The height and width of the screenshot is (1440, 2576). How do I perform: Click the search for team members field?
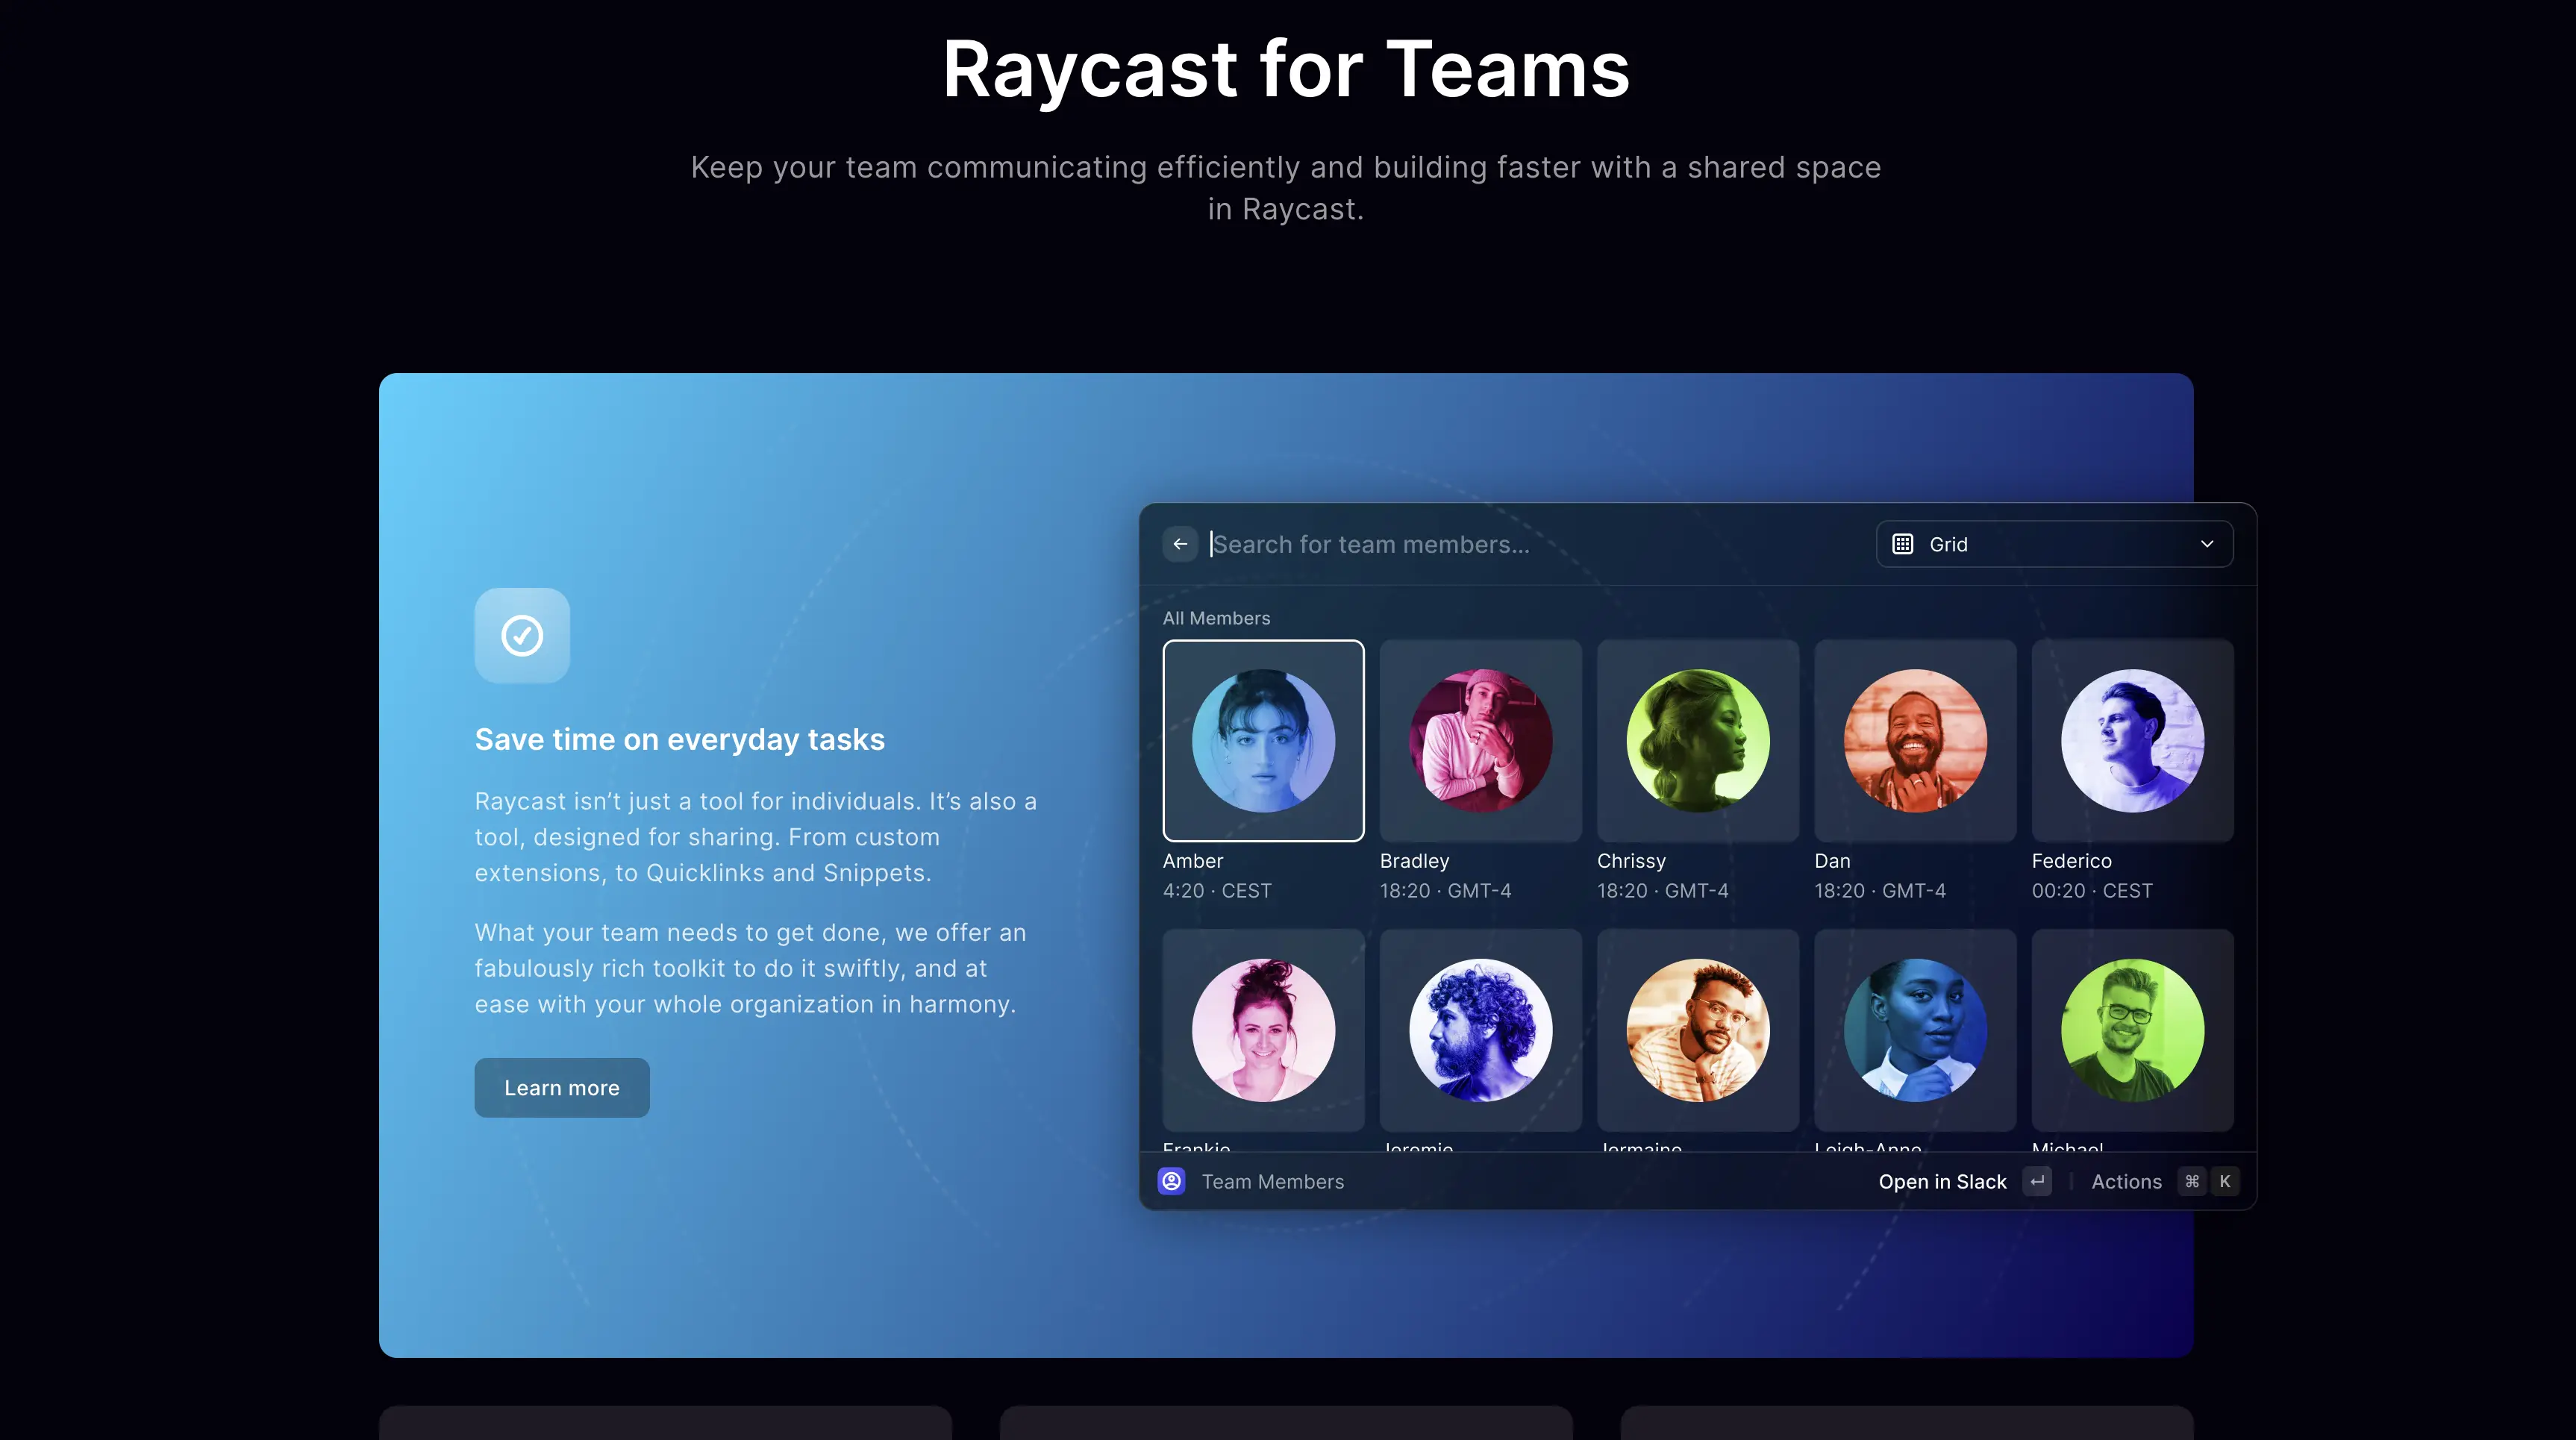[1450, 544]
